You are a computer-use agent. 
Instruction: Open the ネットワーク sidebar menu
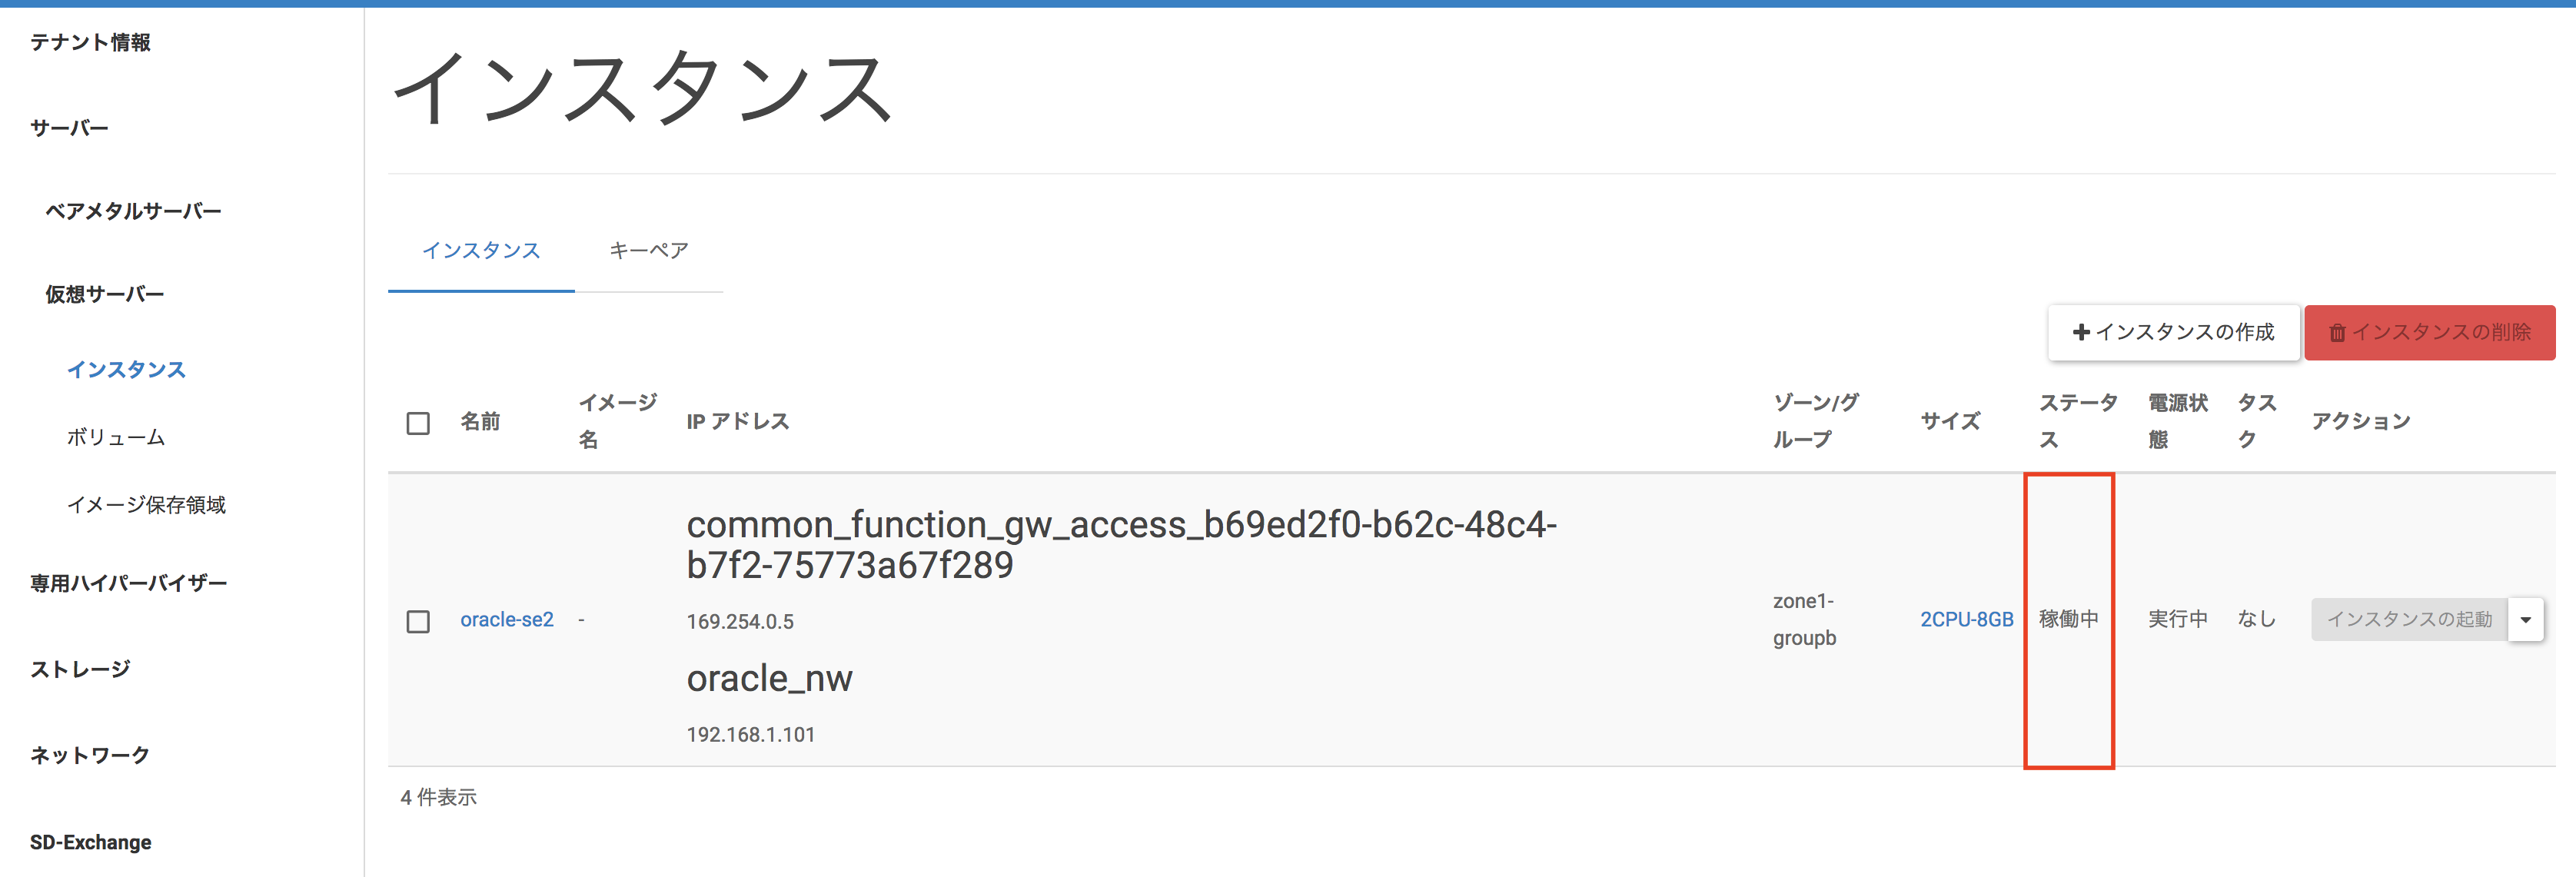click(x=90, y=755)
